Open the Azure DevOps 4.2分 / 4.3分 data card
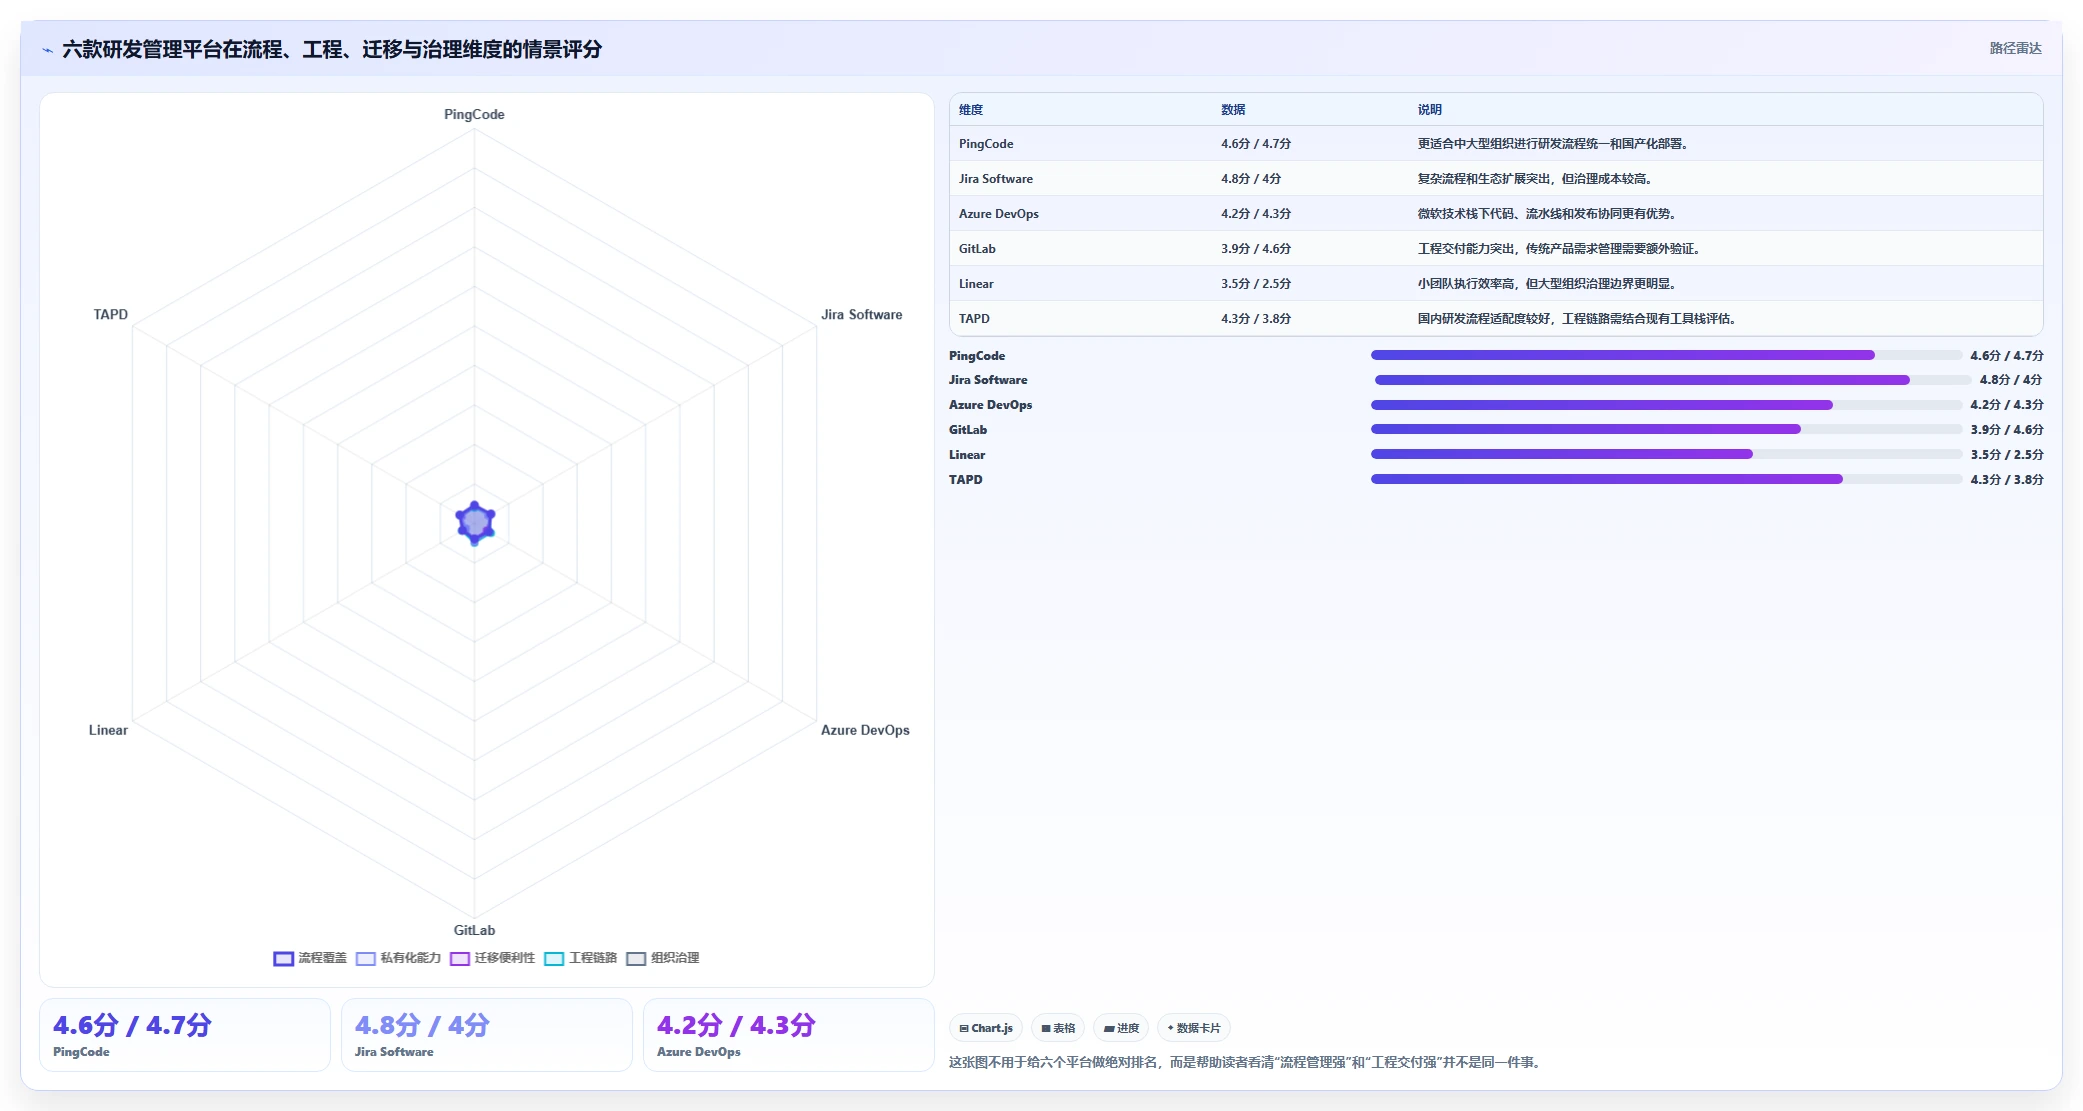2083x1111 pixels. (789, 1035)
